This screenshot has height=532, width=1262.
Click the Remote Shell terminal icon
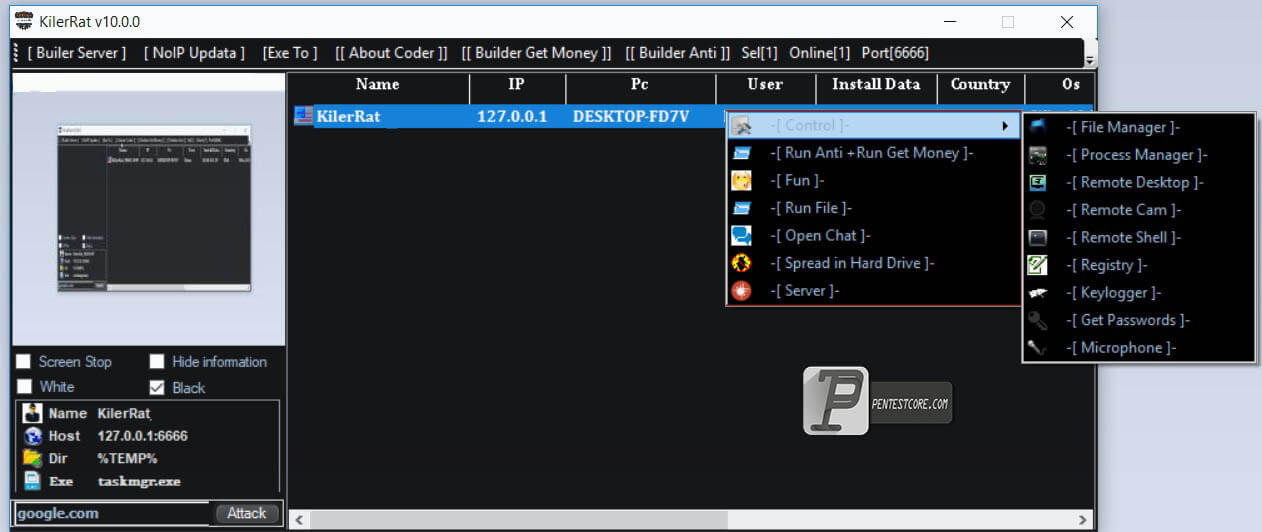click(x=1038, y=238)
